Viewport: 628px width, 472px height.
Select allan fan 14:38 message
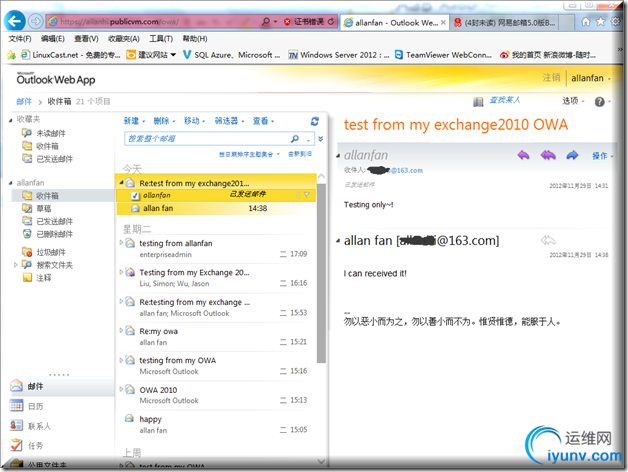tap(216, 208)
